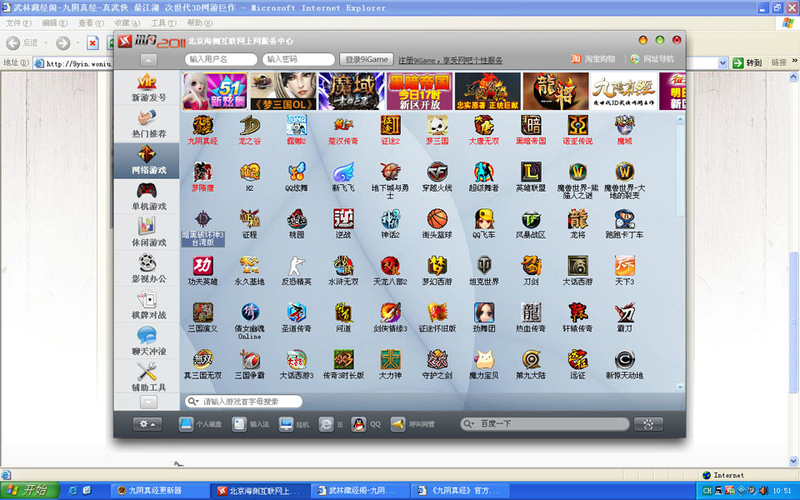Open the 梦三国OL banner ad

[x=283, y=91]
